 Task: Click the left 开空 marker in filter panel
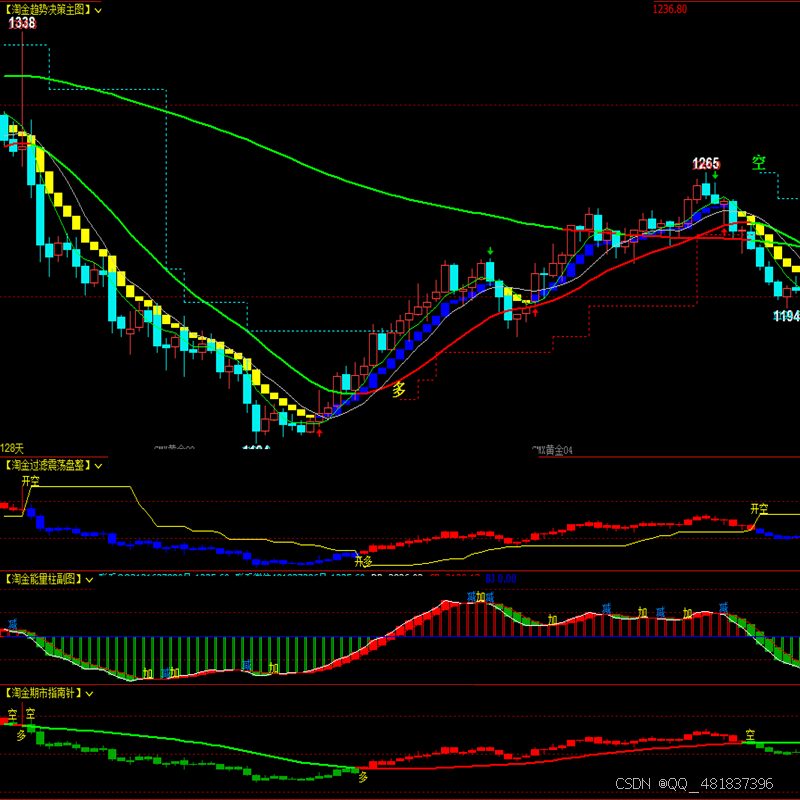[x=31, y=481]
